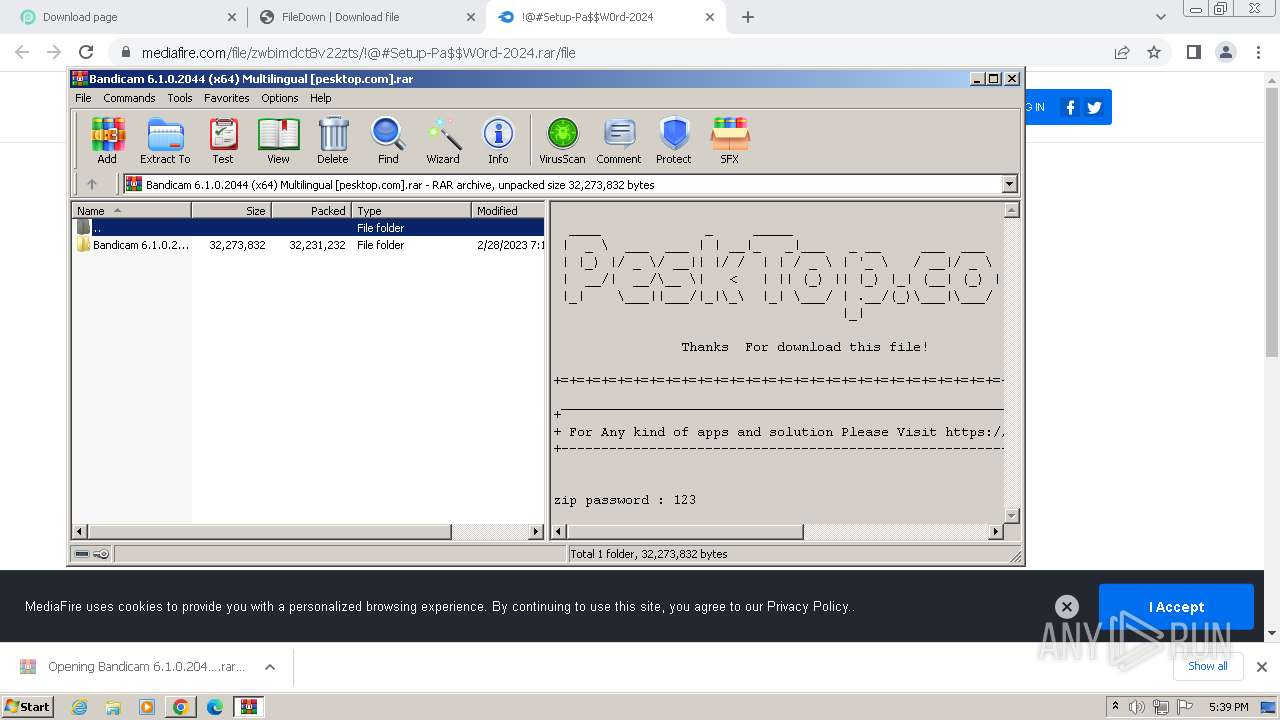1280x720 pixels.
Task: Open the address path dropdown in WinRAR
Action: coord(1009,184)
